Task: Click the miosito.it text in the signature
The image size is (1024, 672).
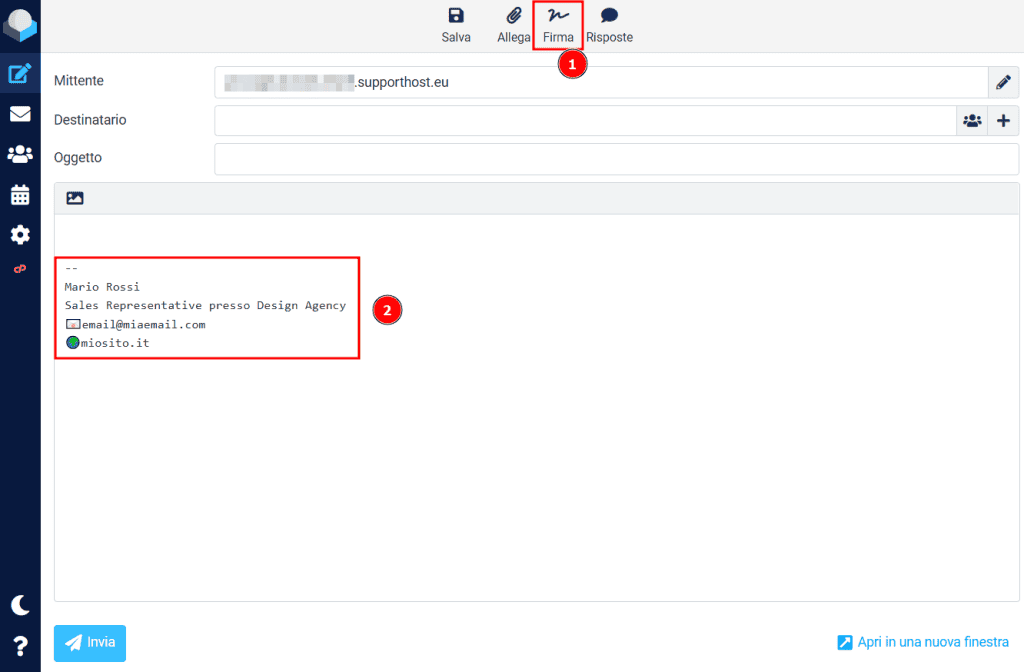Action: point(115,343)
